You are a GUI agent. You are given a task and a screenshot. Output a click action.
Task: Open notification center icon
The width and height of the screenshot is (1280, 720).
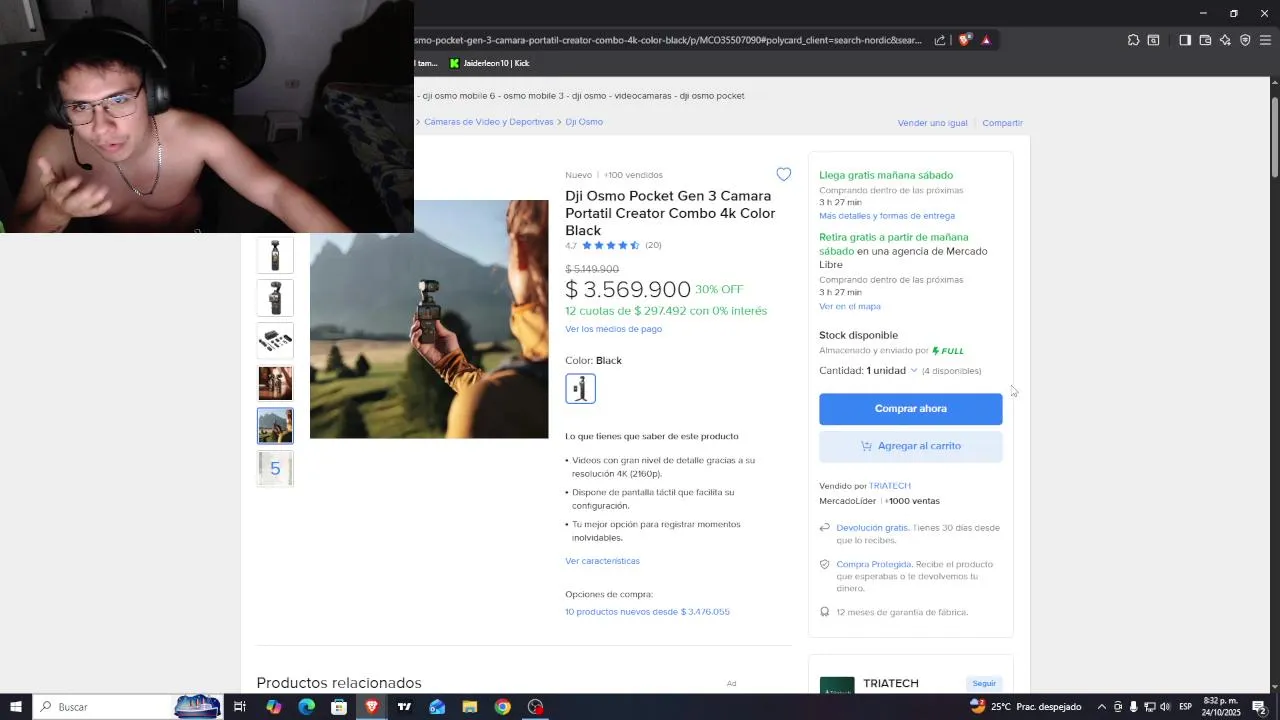1259,707
